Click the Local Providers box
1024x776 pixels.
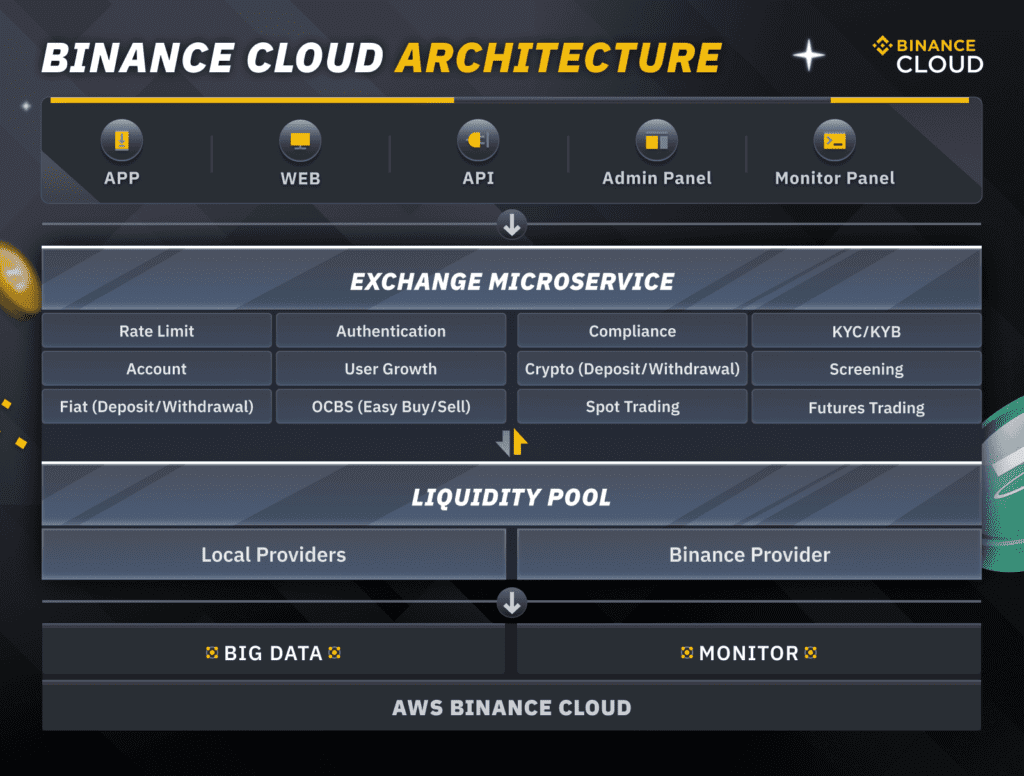coord(274,554)
